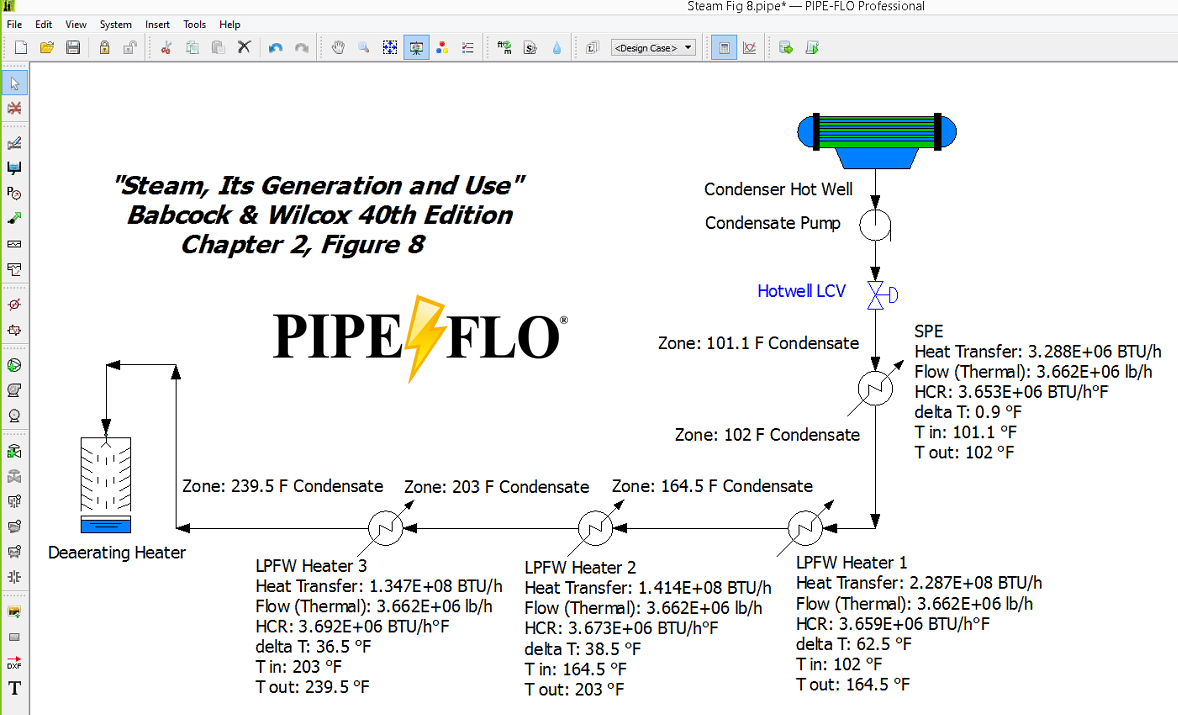Select the text annotation T tool
The width and height of the screenshot is (1178, 715).
[x=14, y=688]
